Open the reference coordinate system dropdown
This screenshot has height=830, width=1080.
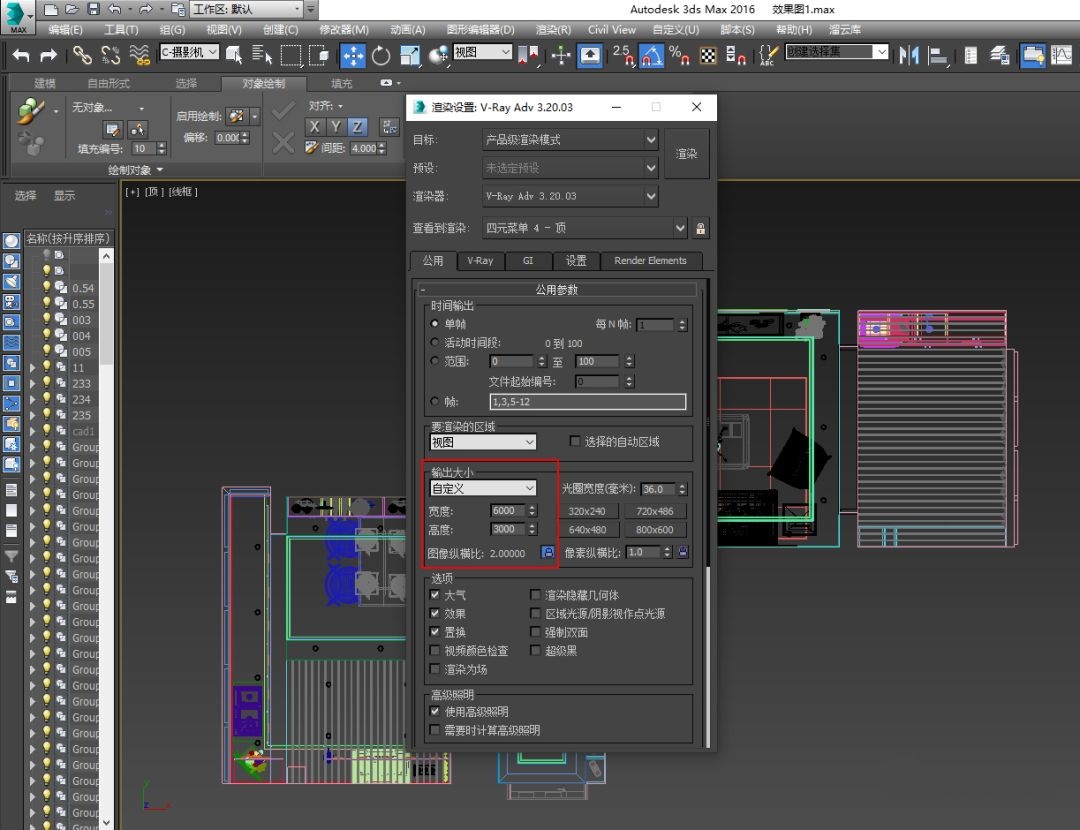coord(482,52)
